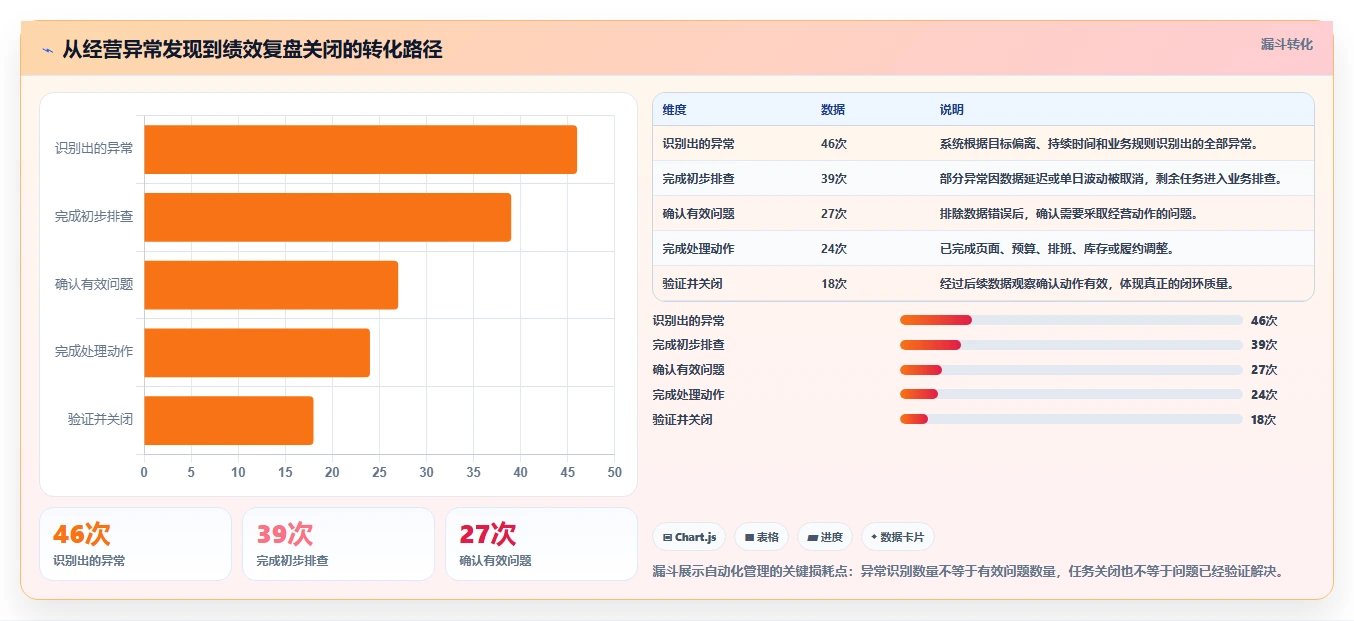Click the 确认有效问题 progress bar showing 27次

1071,370
